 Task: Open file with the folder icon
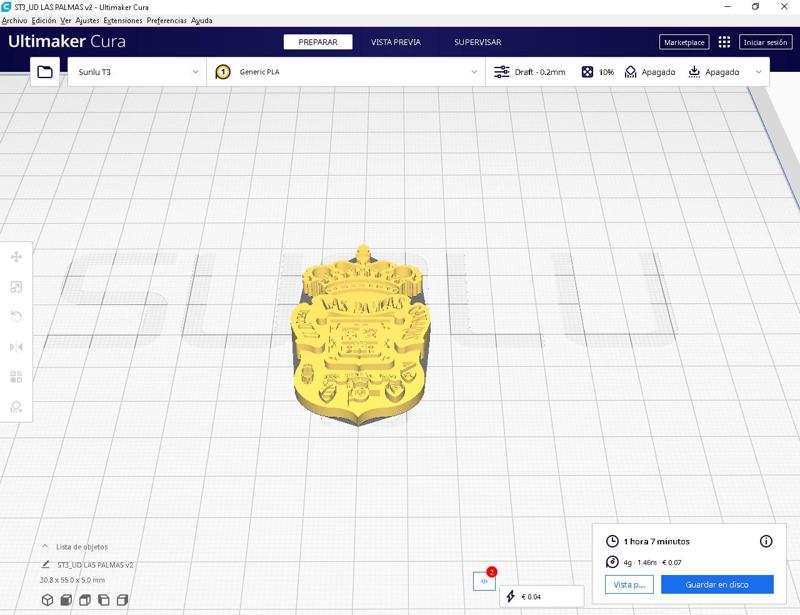[x=45, y=71]
